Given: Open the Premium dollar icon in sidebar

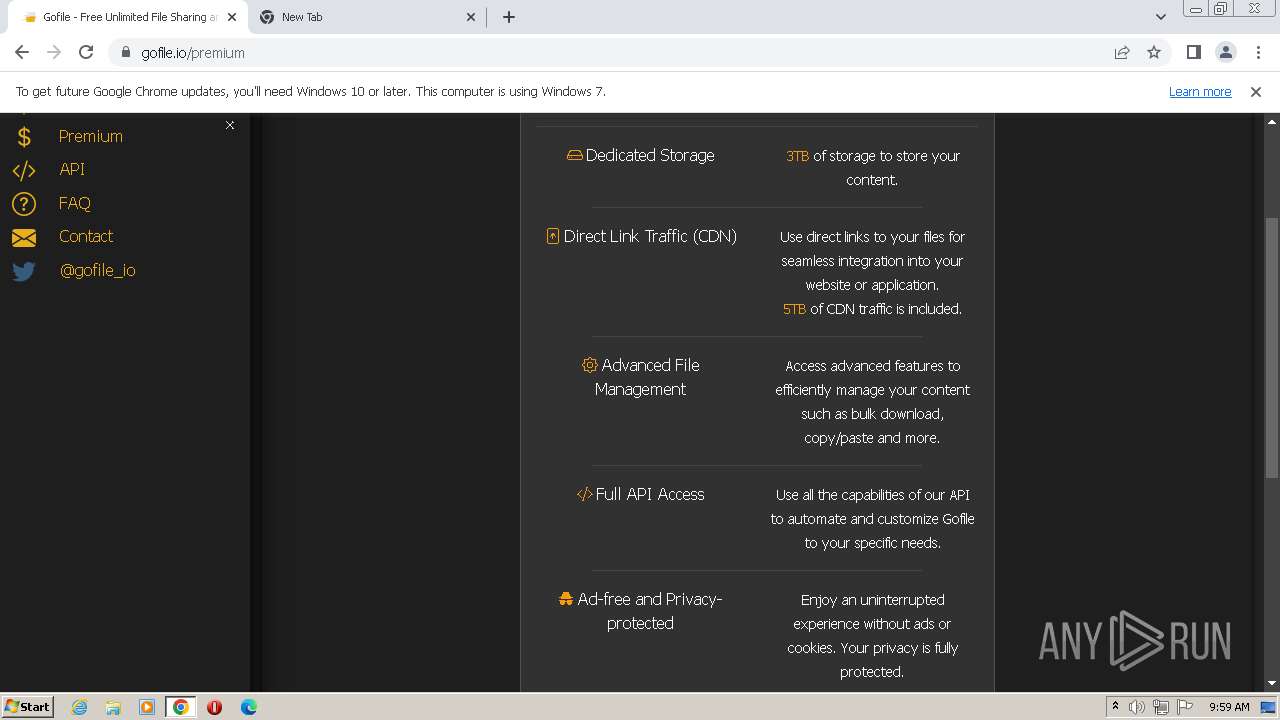Looking at the screenshot, I should click(24, 137).
